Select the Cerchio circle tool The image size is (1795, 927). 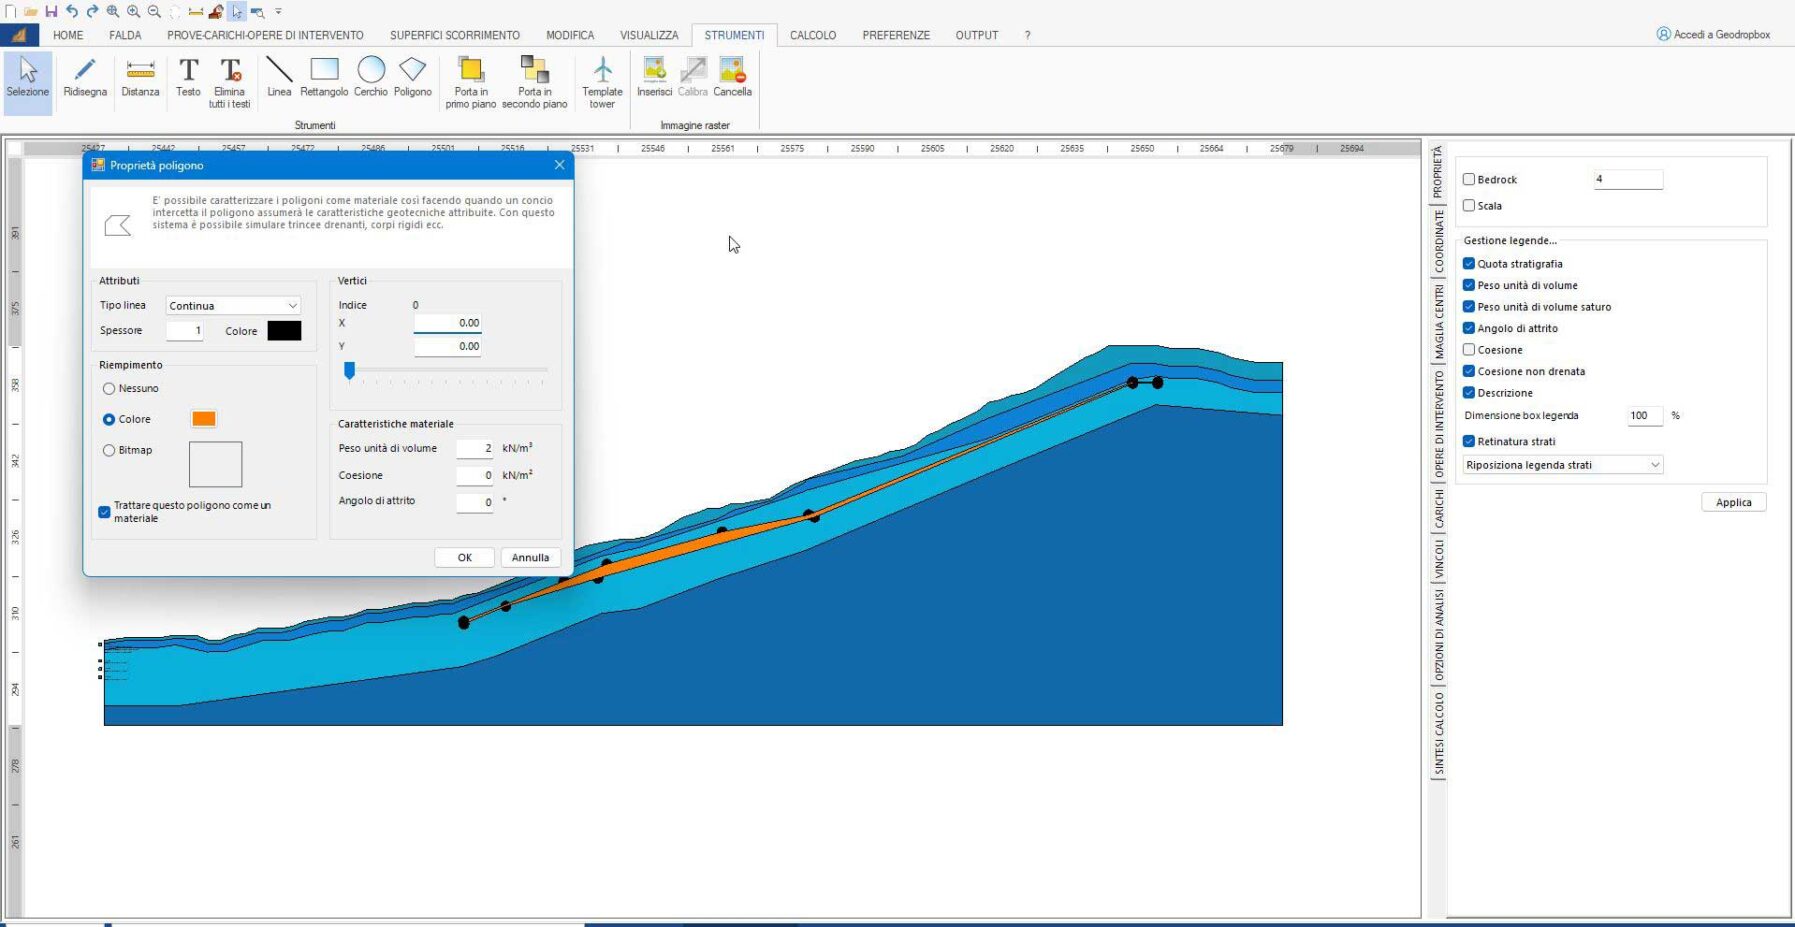[x=371, y=77]
